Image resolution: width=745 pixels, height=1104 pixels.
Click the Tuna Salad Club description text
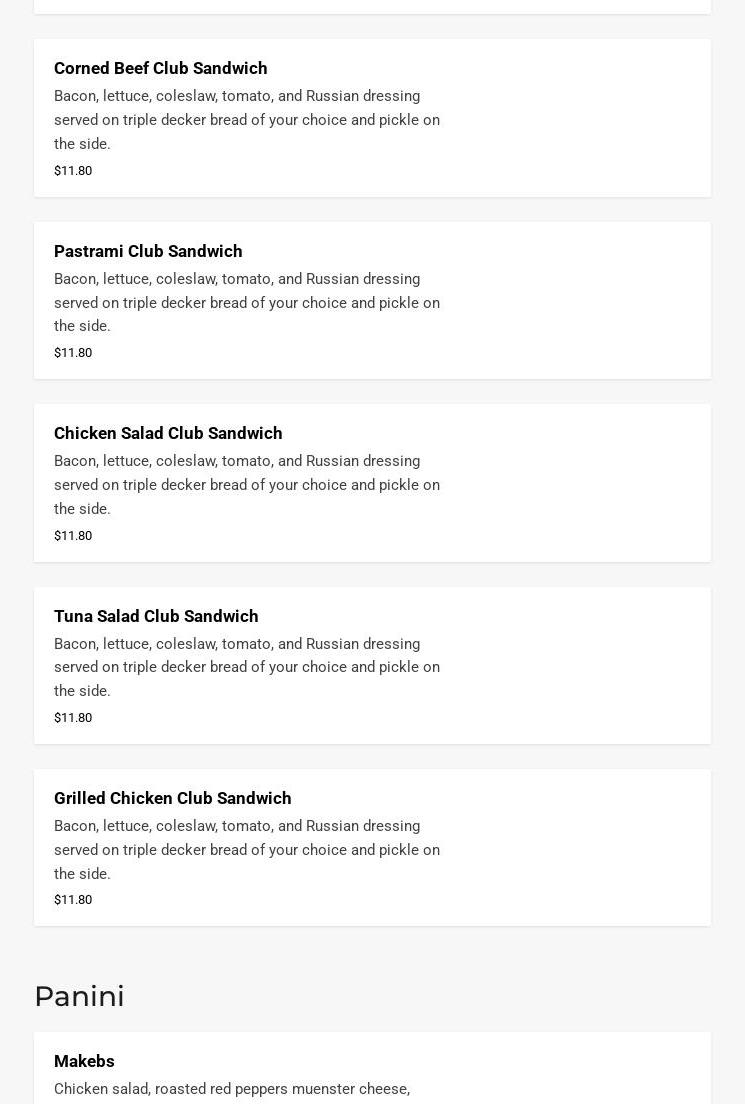tap(247, 667)
